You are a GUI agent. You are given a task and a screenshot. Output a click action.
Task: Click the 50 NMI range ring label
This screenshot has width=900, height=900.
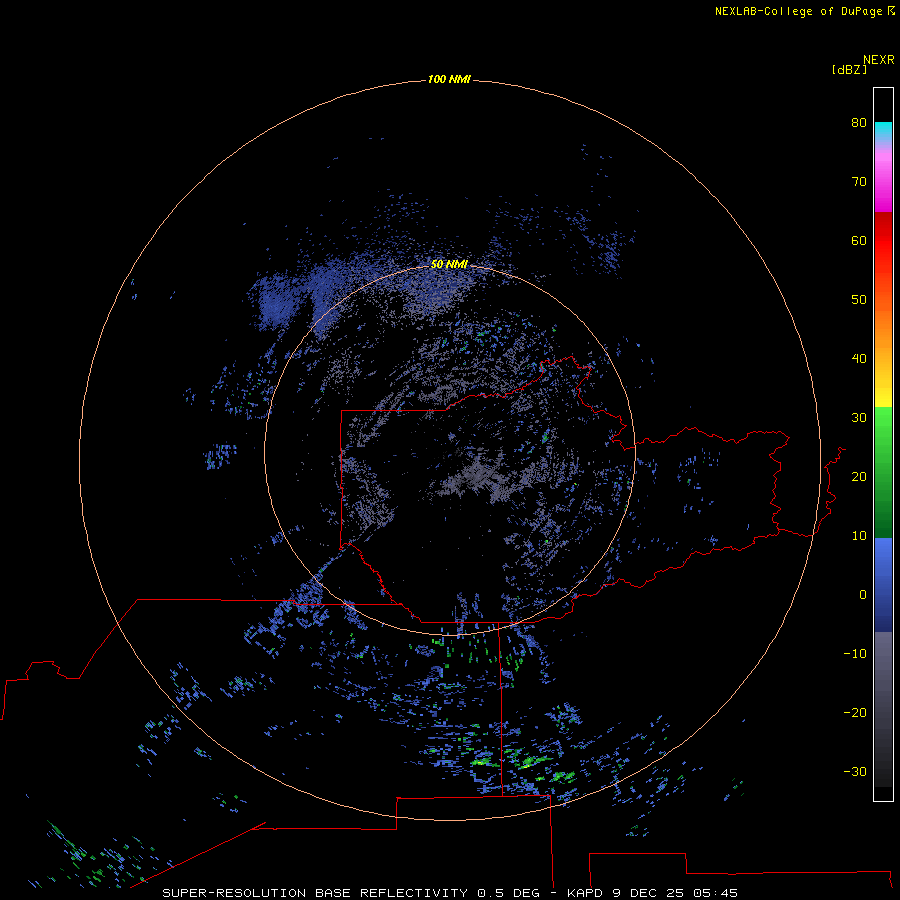tap(449, 264)
